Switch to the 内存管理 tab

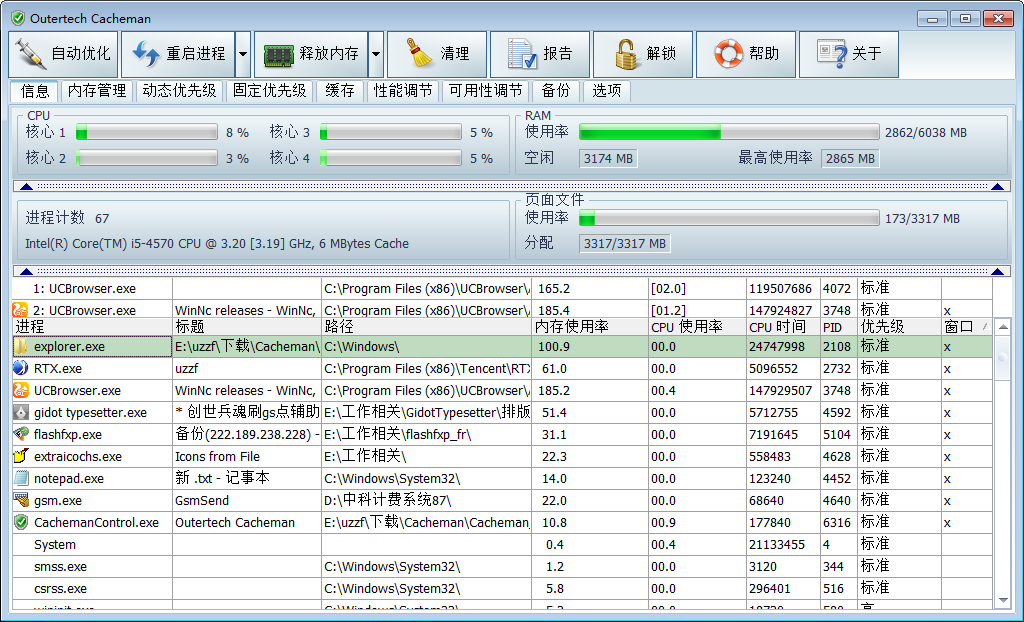97,91
